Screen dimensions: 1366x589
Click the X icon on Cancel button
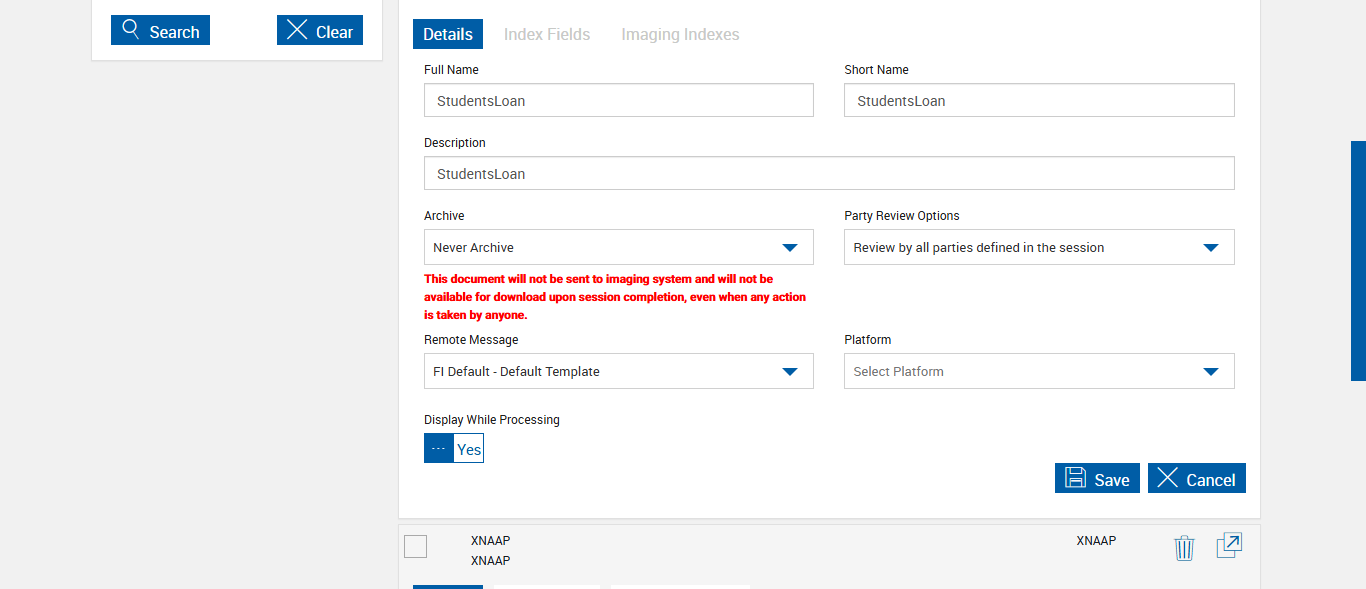coord(1167,478)
